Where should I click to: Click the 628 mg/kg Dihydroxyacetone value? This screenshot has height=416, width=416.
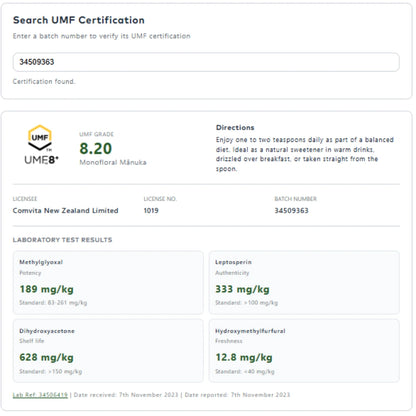click(47, 357)
